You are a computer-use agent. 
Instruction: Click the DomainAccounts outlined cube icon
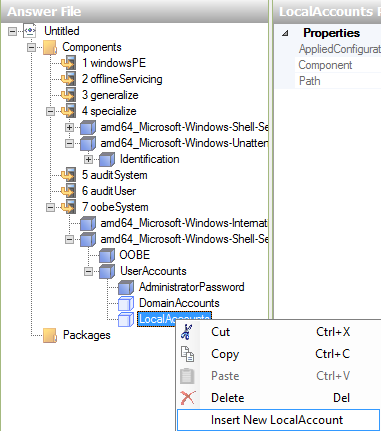click(126, 303)
